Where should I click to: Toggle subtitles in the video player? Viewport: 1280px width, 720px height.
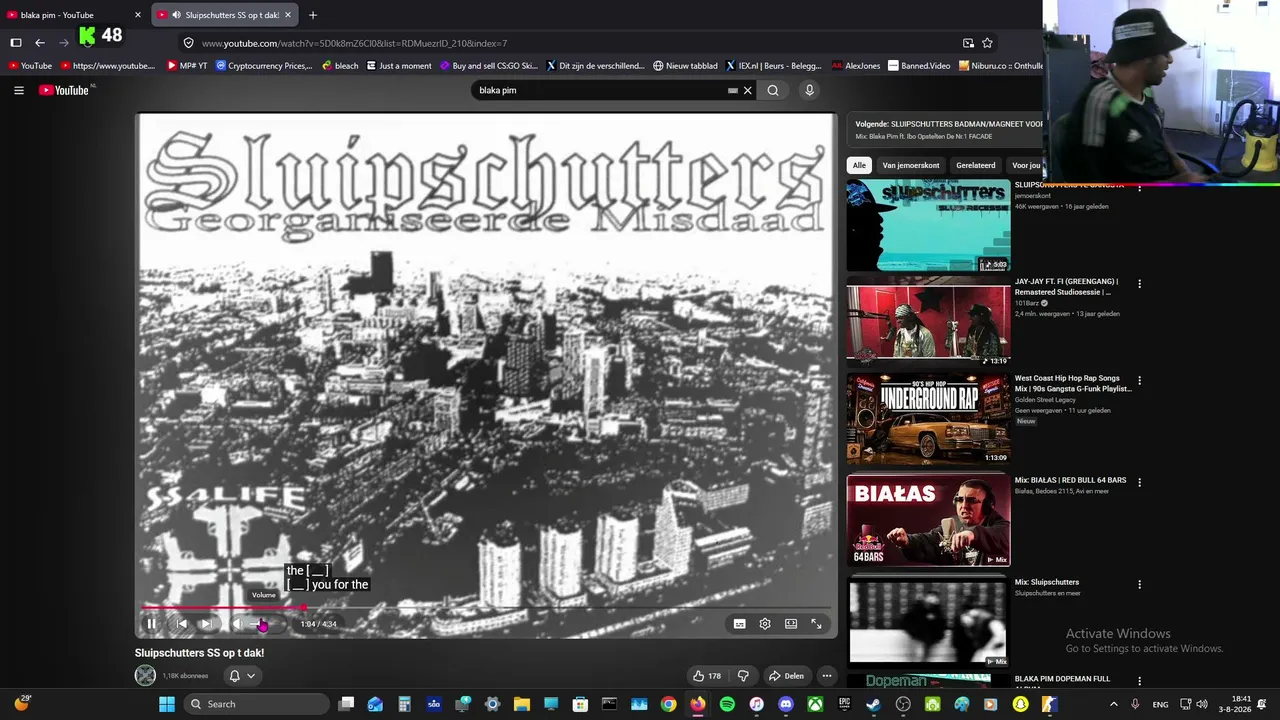tap(739, 624)
